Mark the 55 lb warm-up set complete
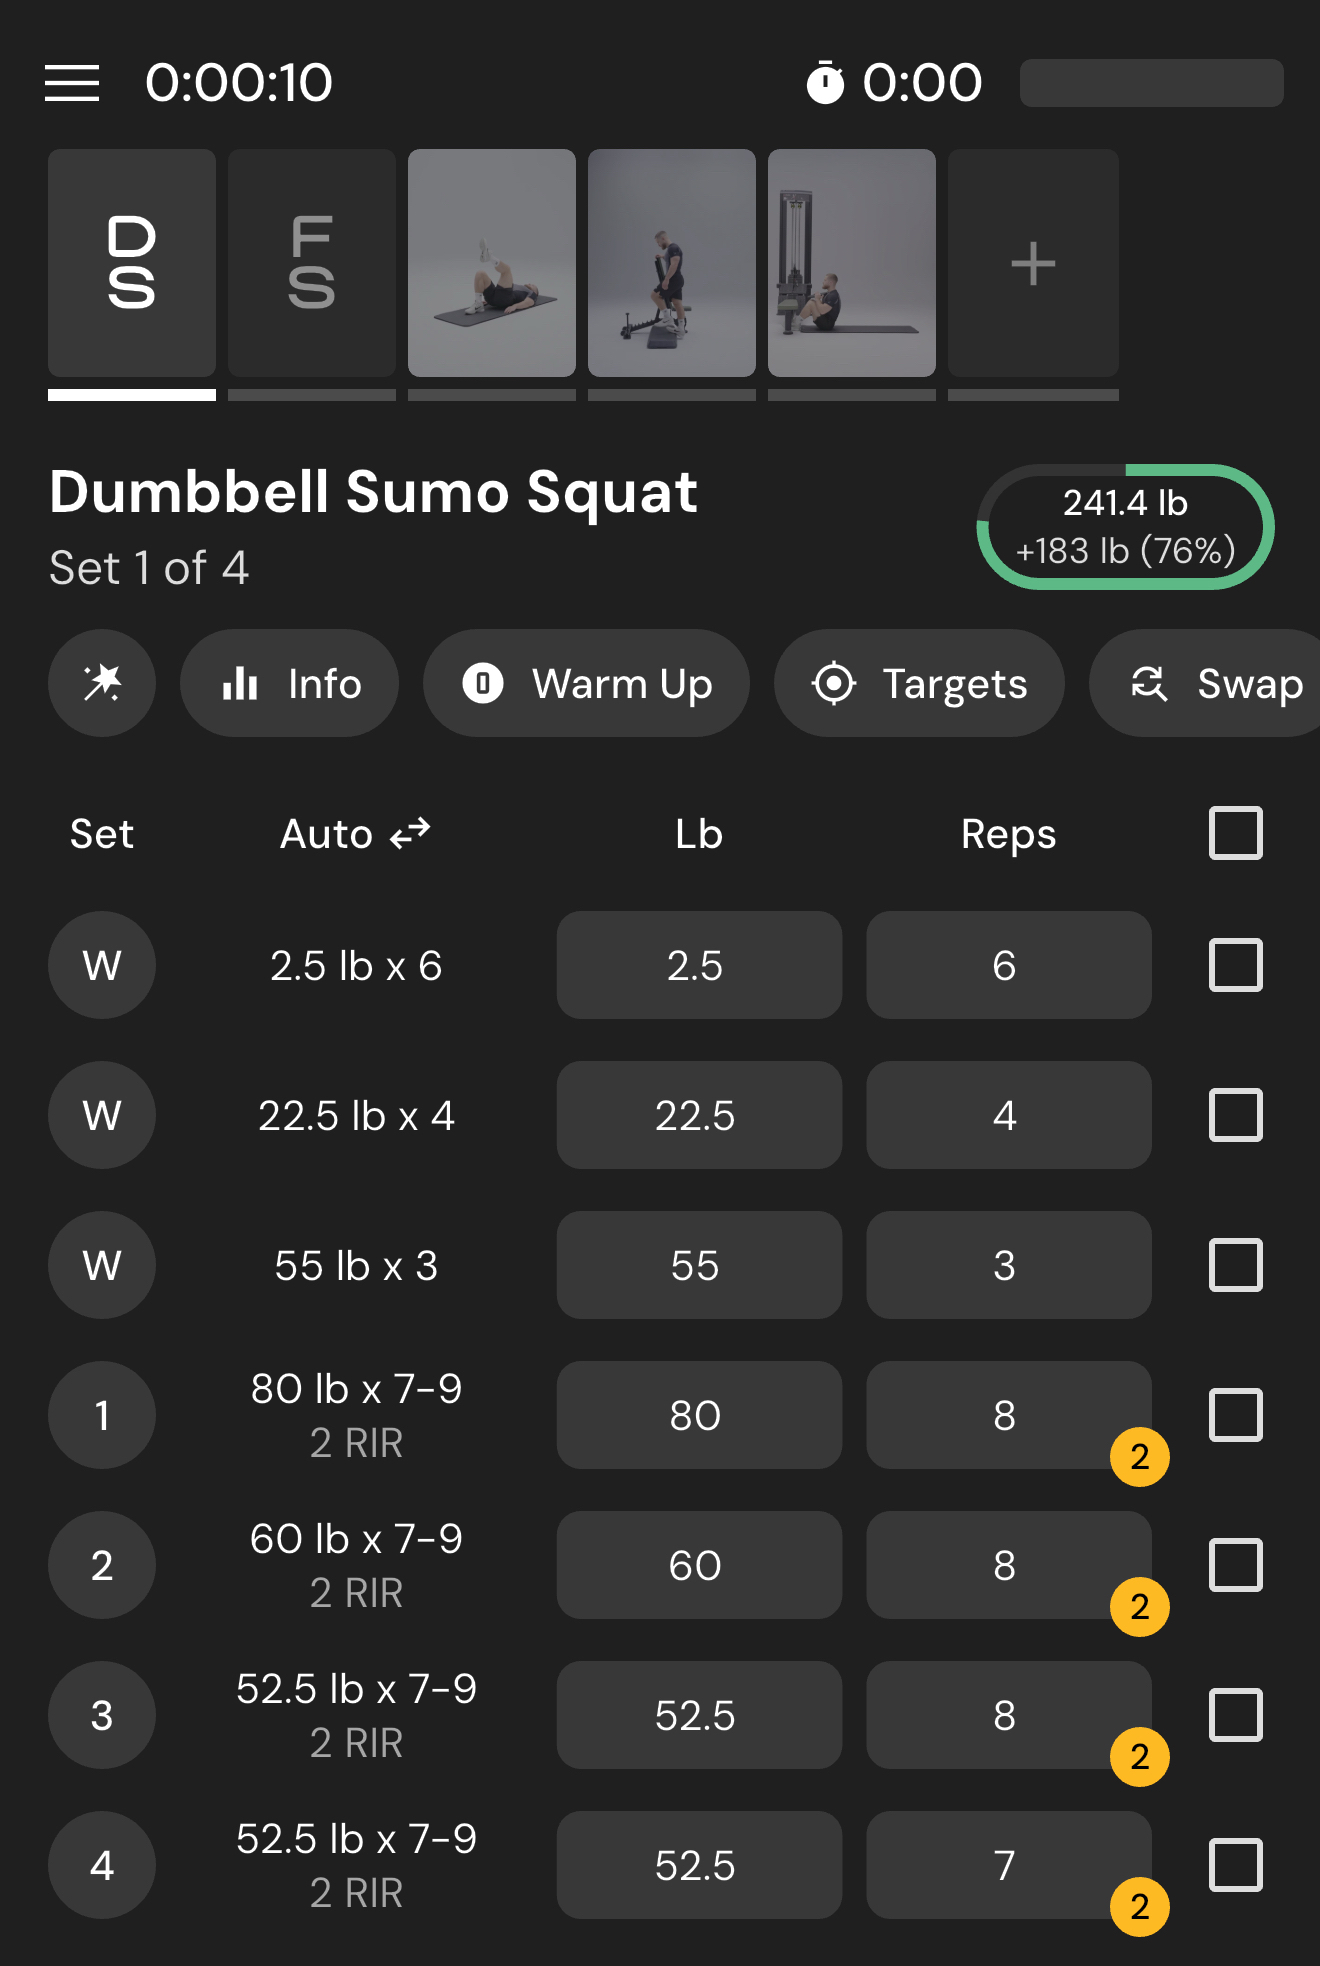Screen dimensions: 1320x1966 (x=1236, y=1265)
